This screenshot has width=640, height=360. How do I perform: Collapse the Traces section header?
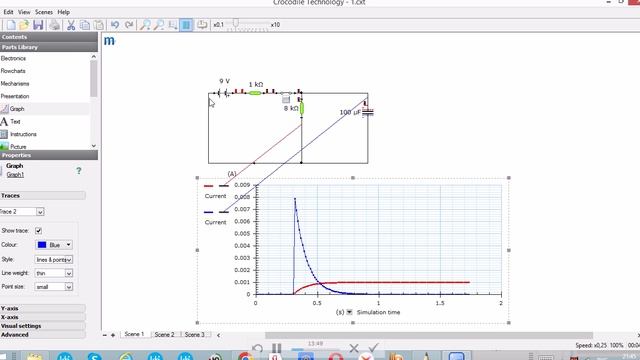click(43, 196)
